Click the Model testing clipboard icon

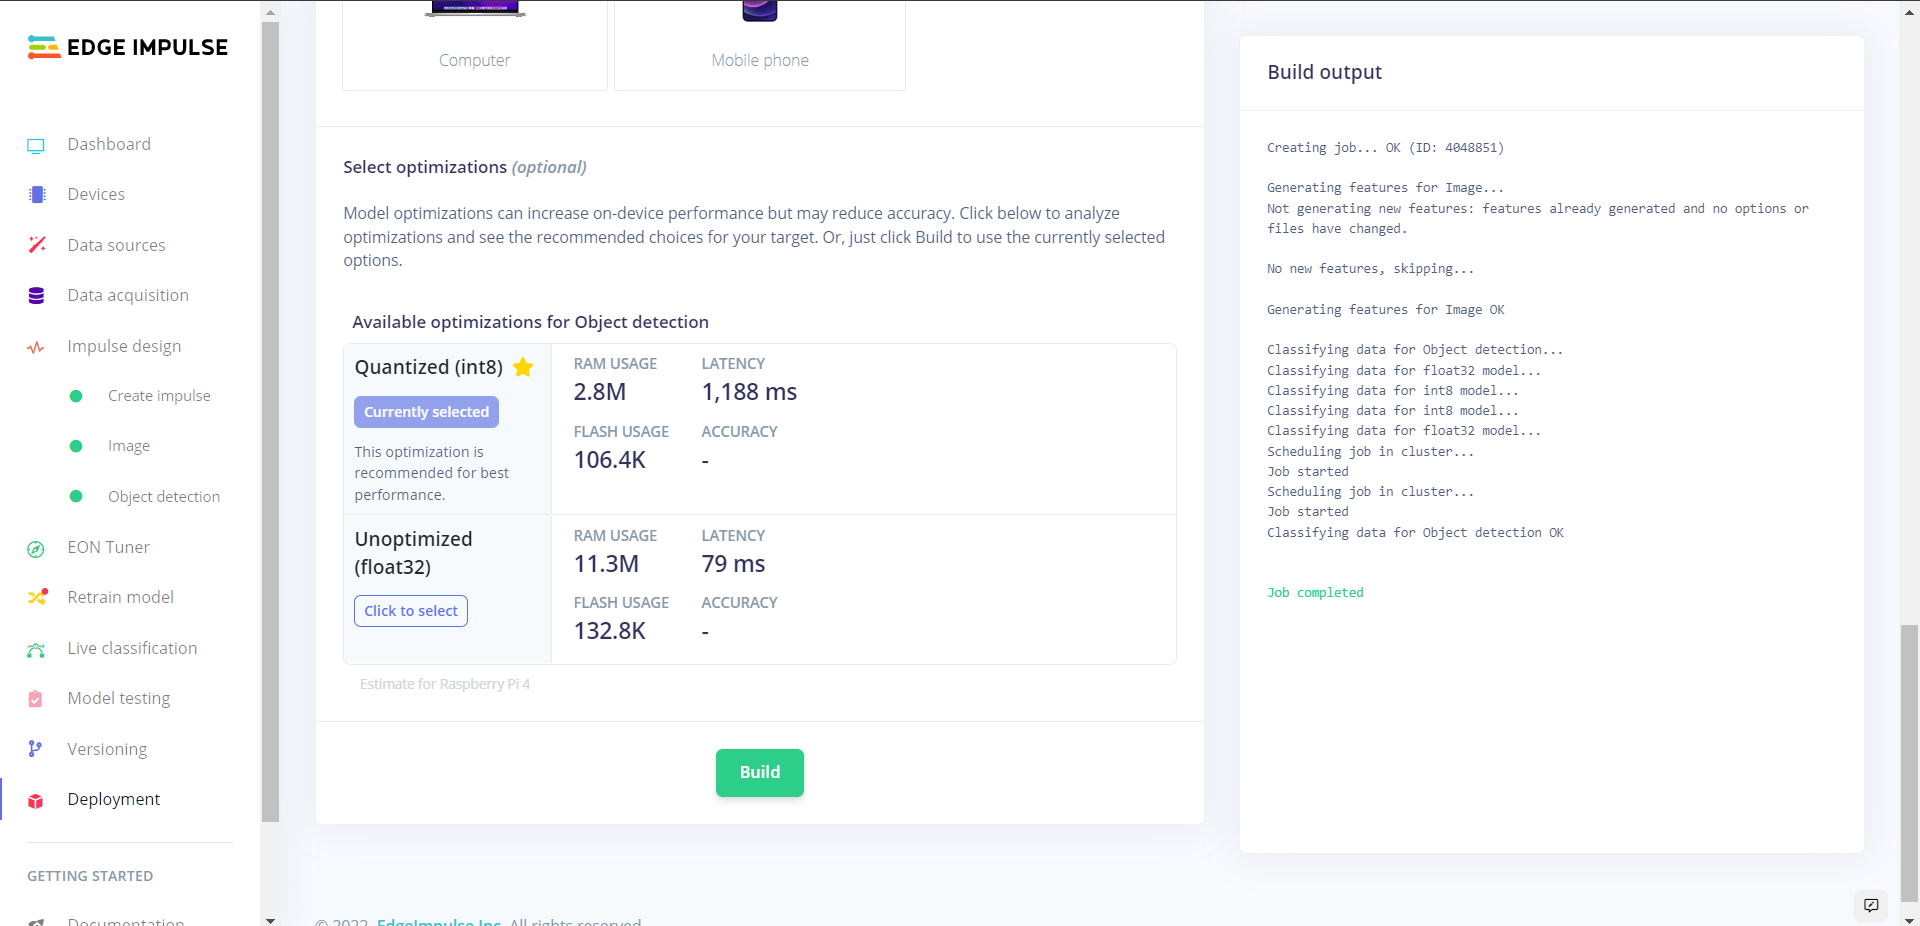click(x=36, y=699)
